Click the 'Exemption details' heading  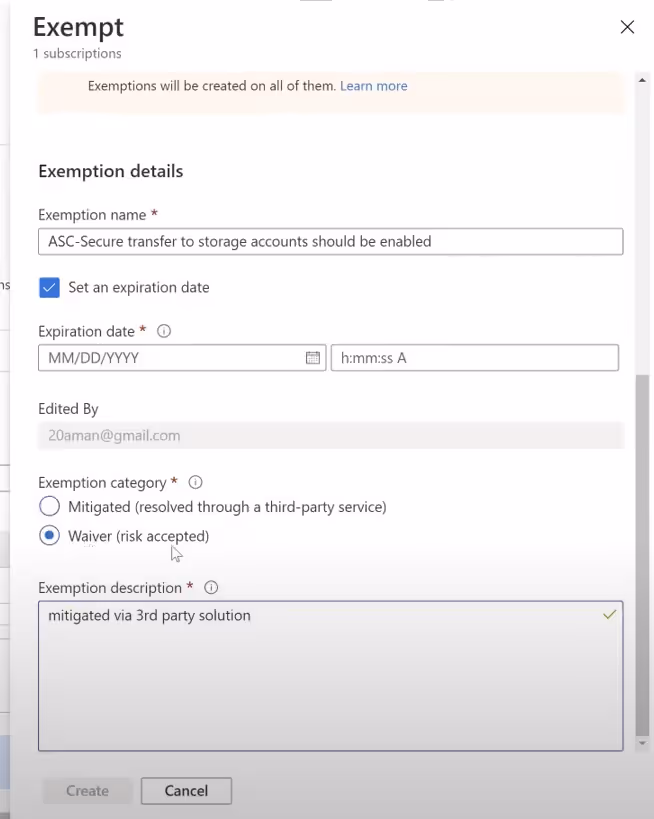[111, 171]
